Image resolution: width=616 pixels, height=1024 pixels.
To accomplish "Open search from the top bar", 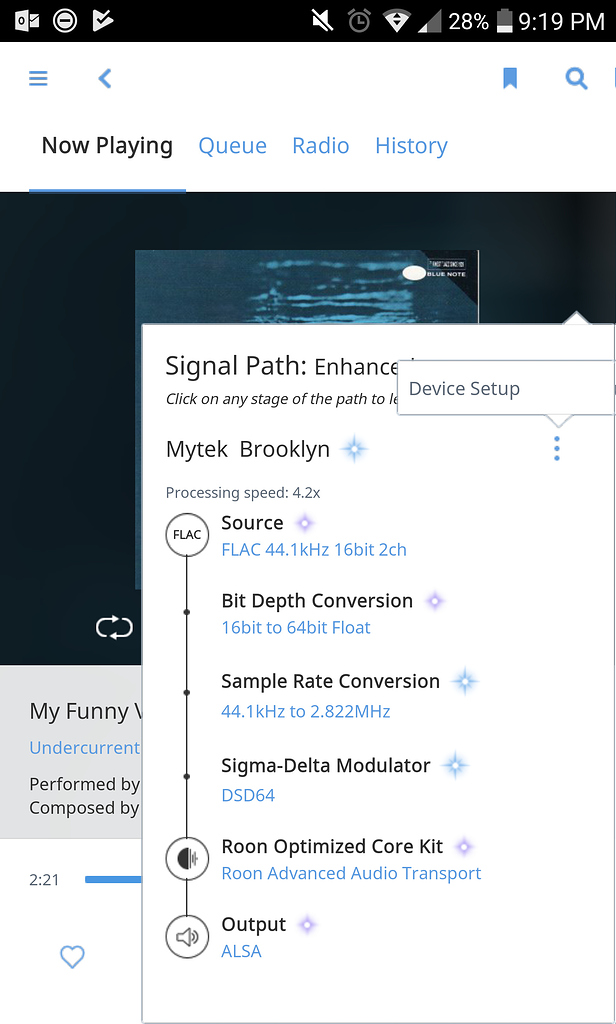I will click(x=576, y=78).
